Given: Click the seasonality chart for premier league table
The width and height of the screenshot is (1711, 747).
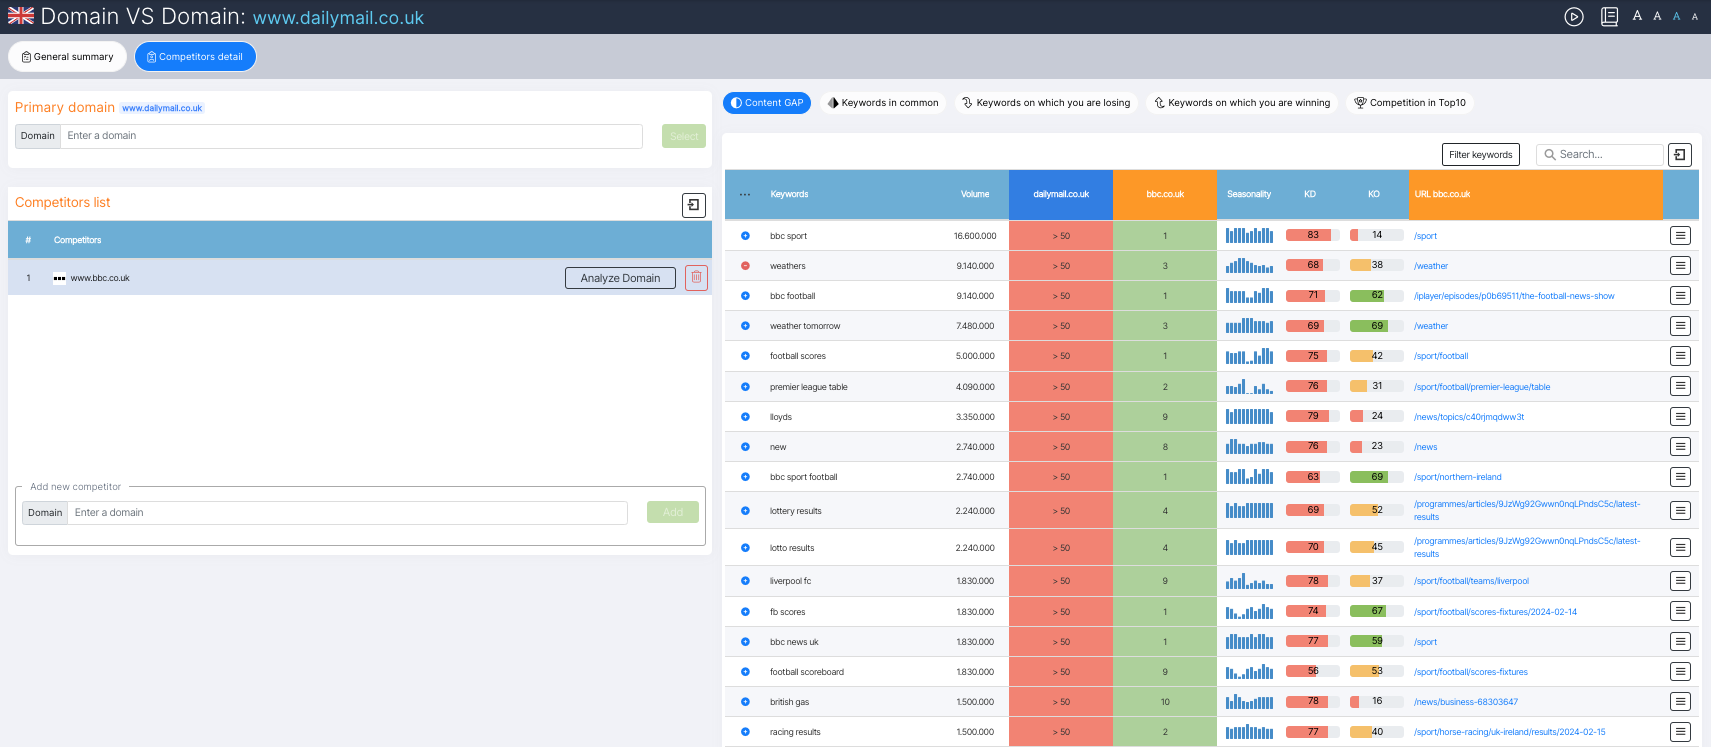Looking at the screenshot, I should pos(1249,386).
